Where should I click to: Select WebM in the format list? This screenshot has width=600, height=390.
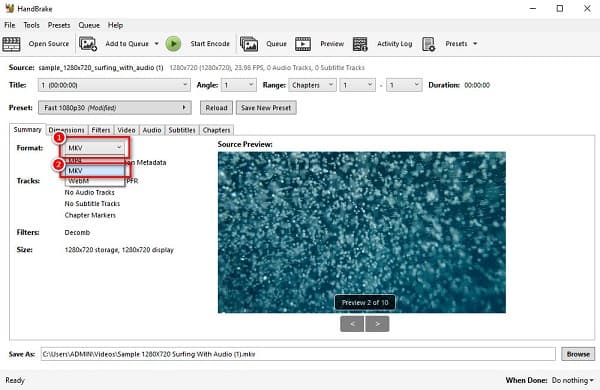[95, 181]
